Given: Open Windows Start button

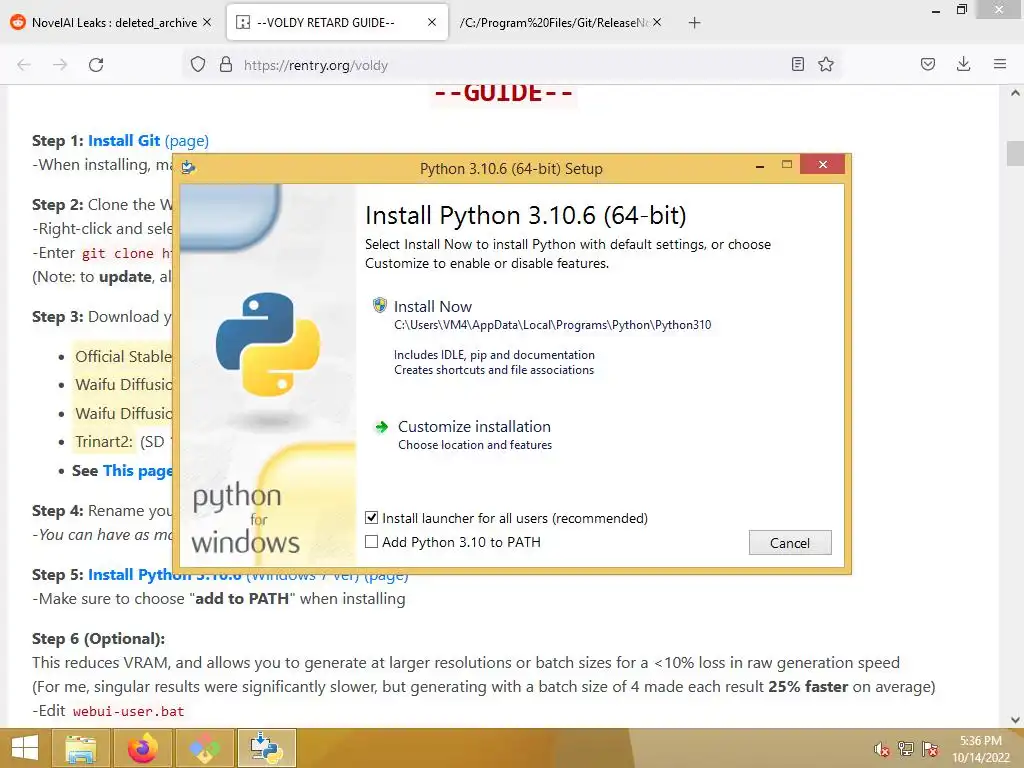Looking at the screenshot, I should [25, 748].
